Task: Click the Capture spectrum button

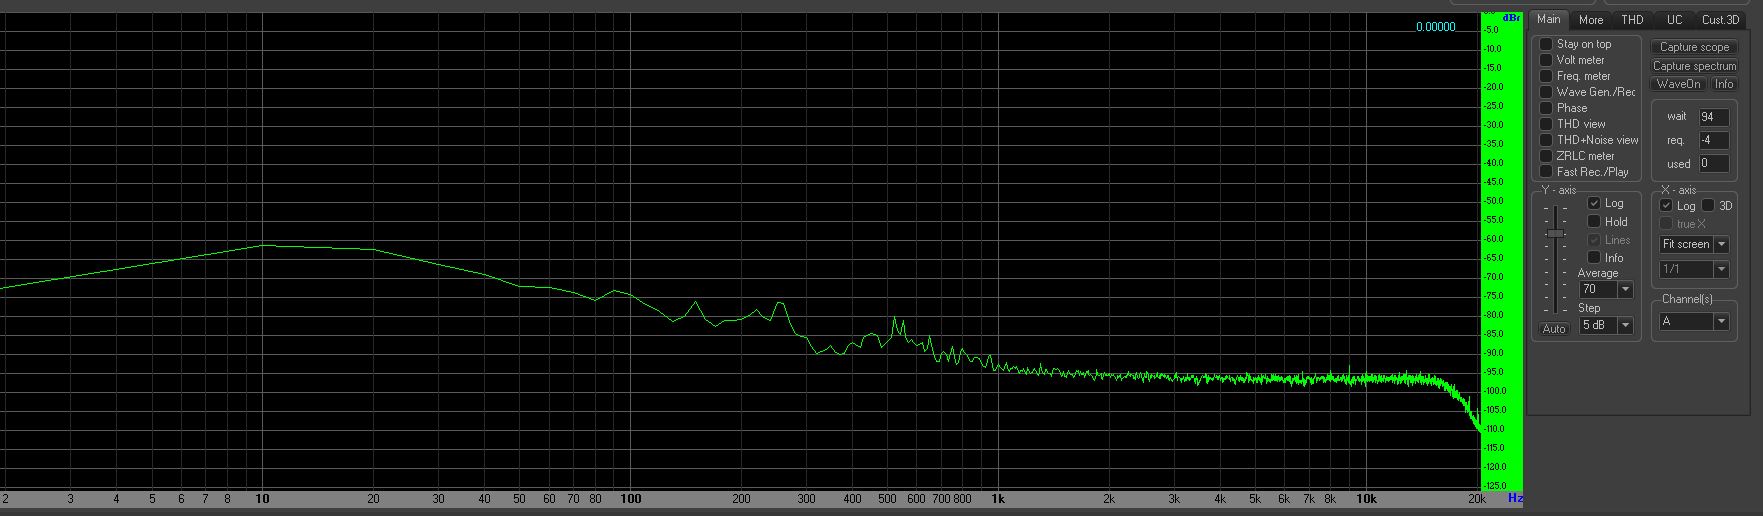Action: point(1694,66)
